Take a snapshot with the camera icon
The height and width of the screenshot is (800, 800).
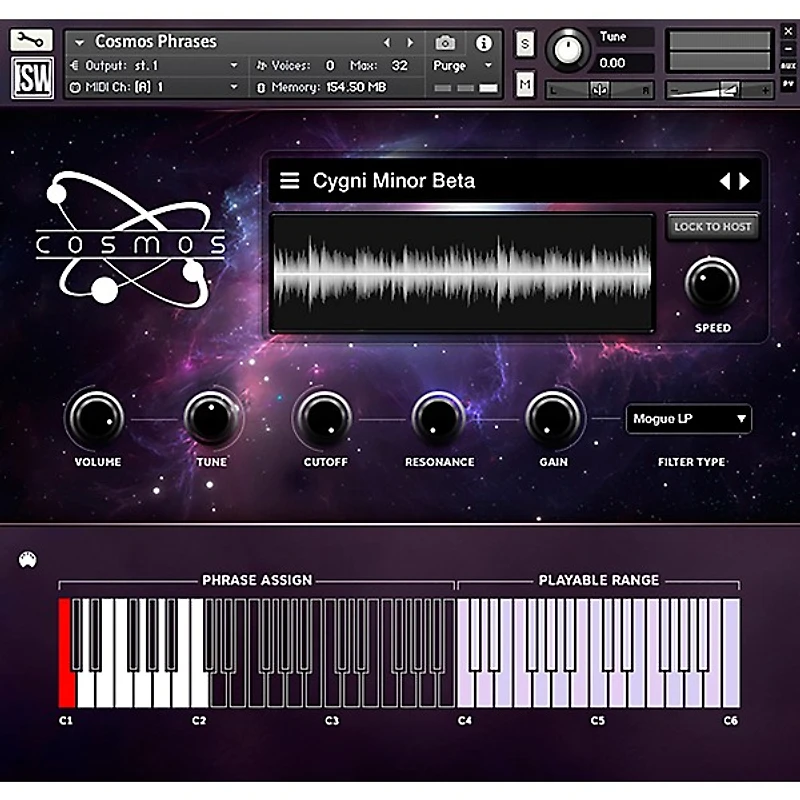click(445, 43)
